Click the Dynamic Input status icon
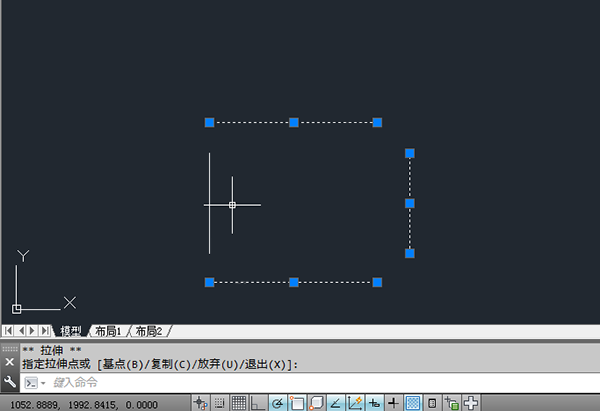This screenshot has width=600, height=411. pos(374,403)
